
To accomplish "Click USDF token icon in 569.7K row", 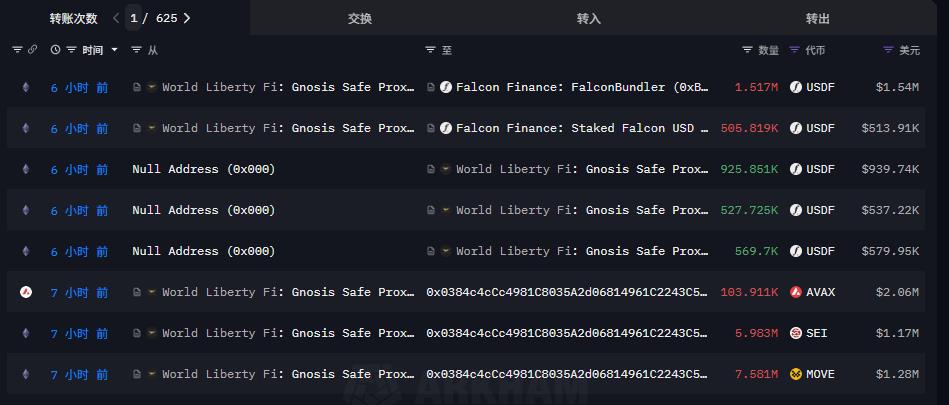I will point(796,251).
